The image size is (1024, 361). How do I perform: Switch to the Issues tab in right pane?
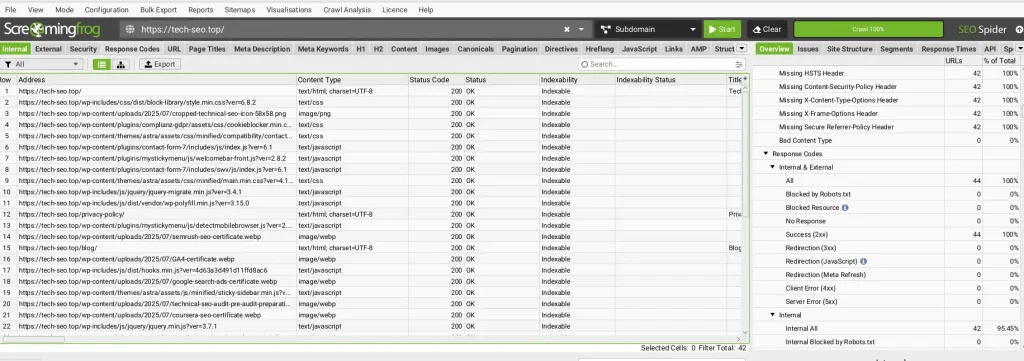(808, 49)
